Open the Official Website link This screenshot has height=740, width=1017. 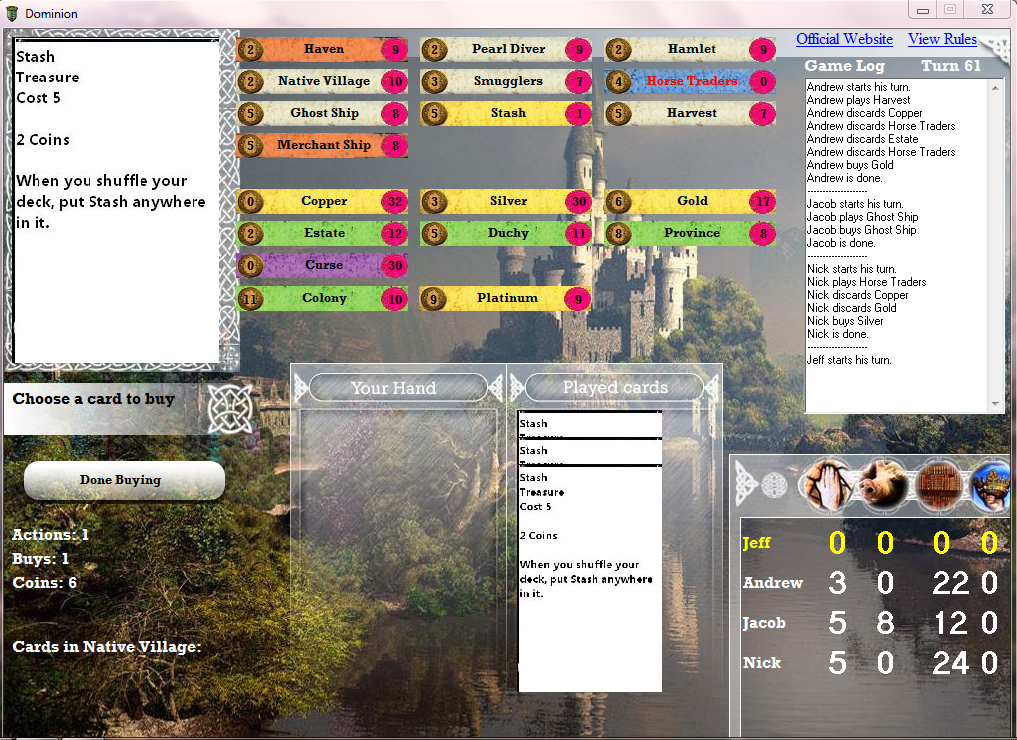pos(844,39)
